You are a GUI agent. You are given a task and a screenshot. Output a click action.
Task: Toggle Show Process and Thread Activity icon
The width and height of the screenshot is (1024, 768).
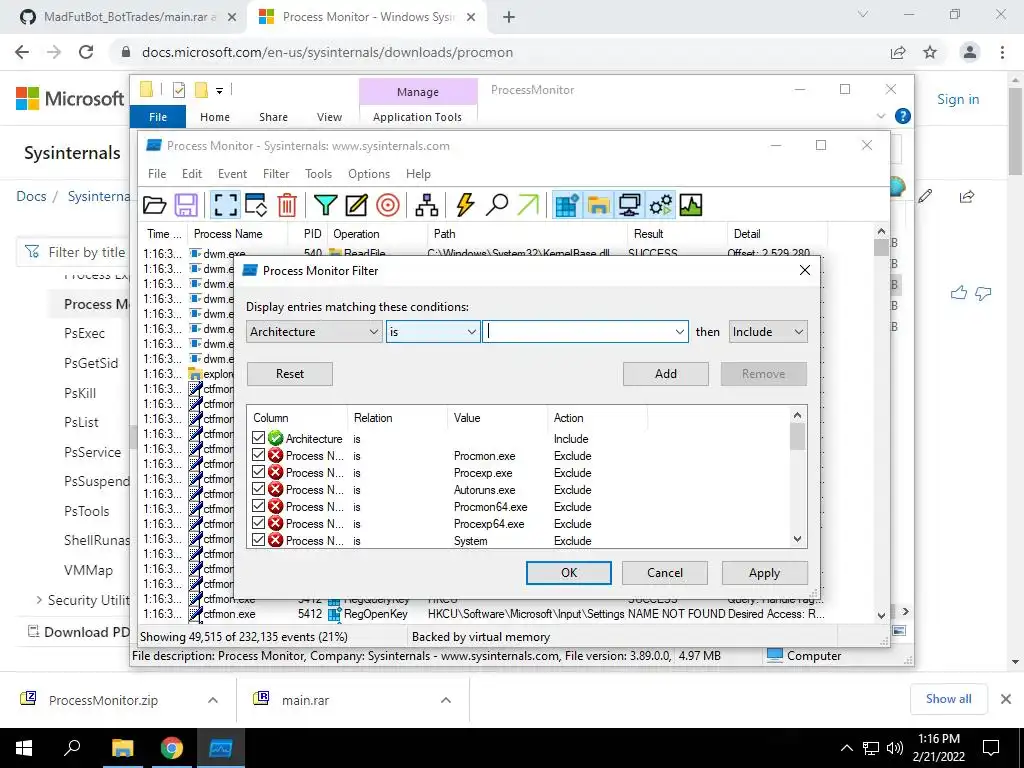[x=660, y=205]
